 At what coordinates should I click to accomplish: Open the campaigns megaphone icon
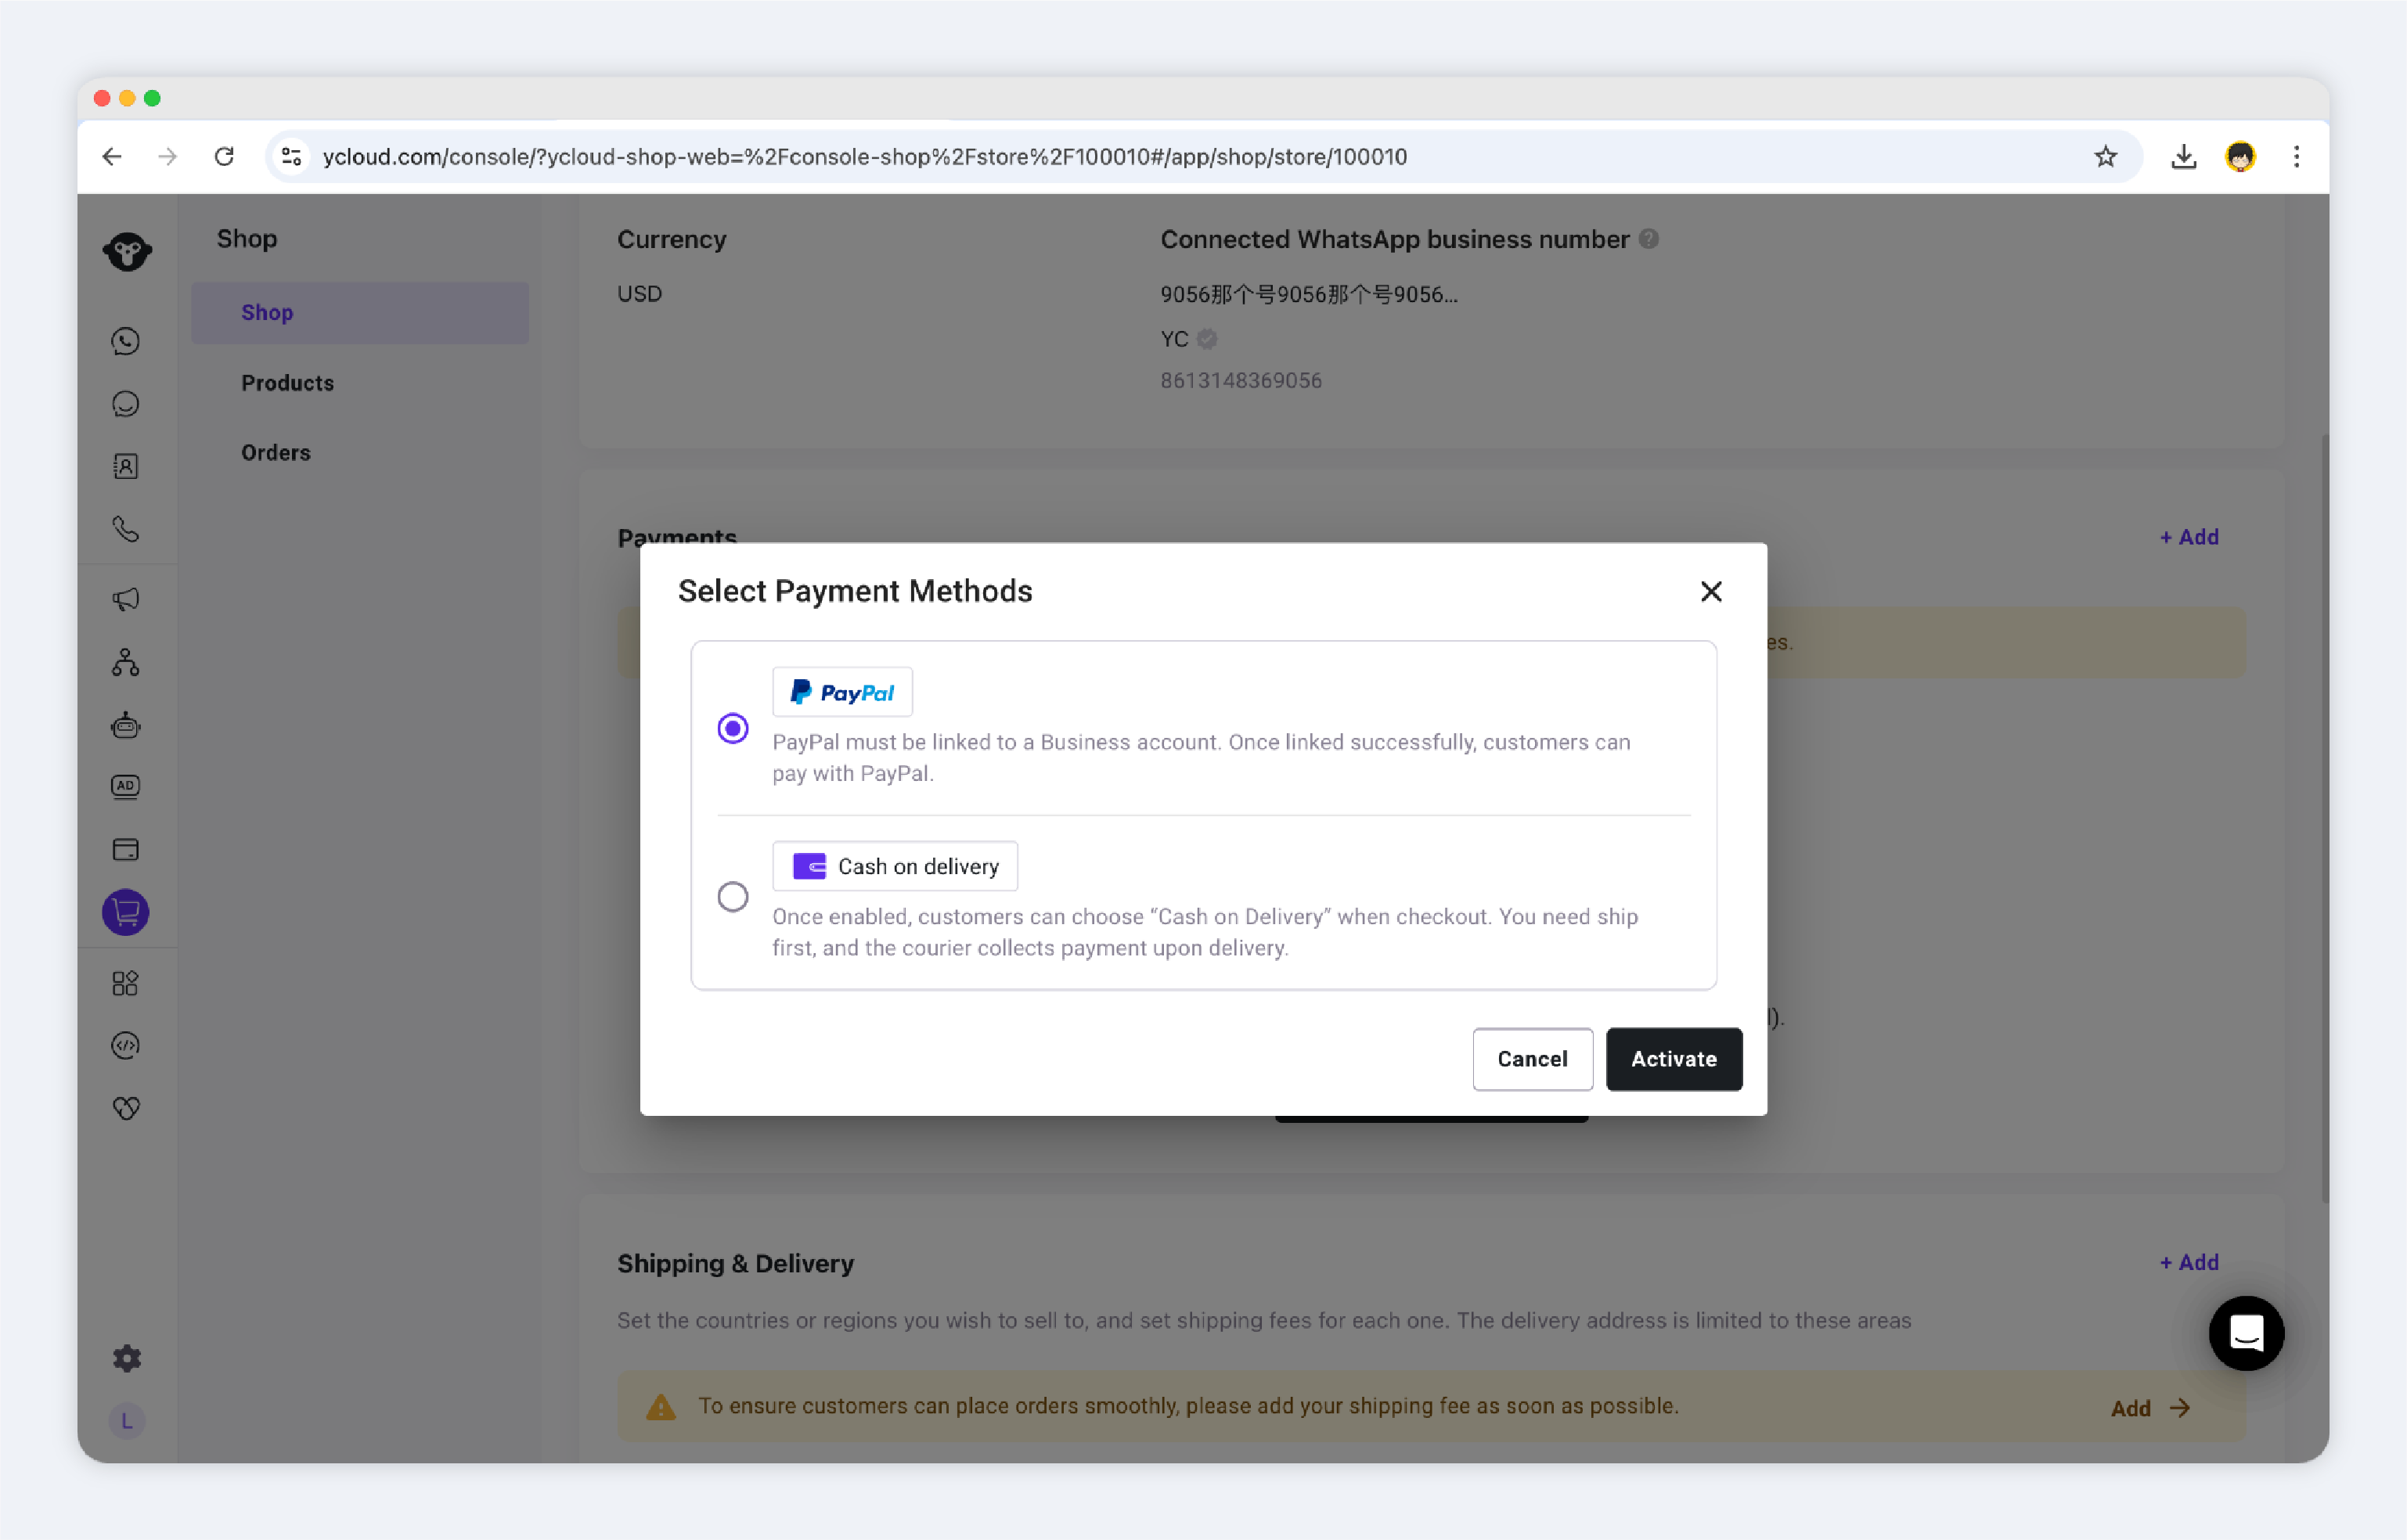coord(126,600)
